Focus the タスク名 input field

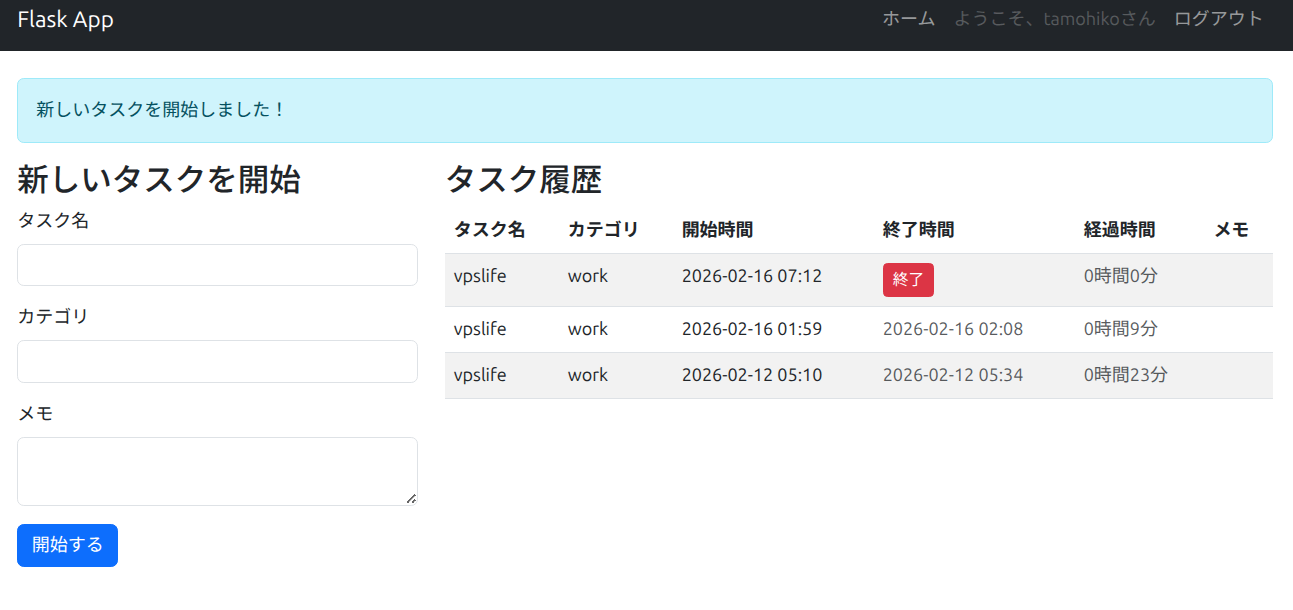217,265
